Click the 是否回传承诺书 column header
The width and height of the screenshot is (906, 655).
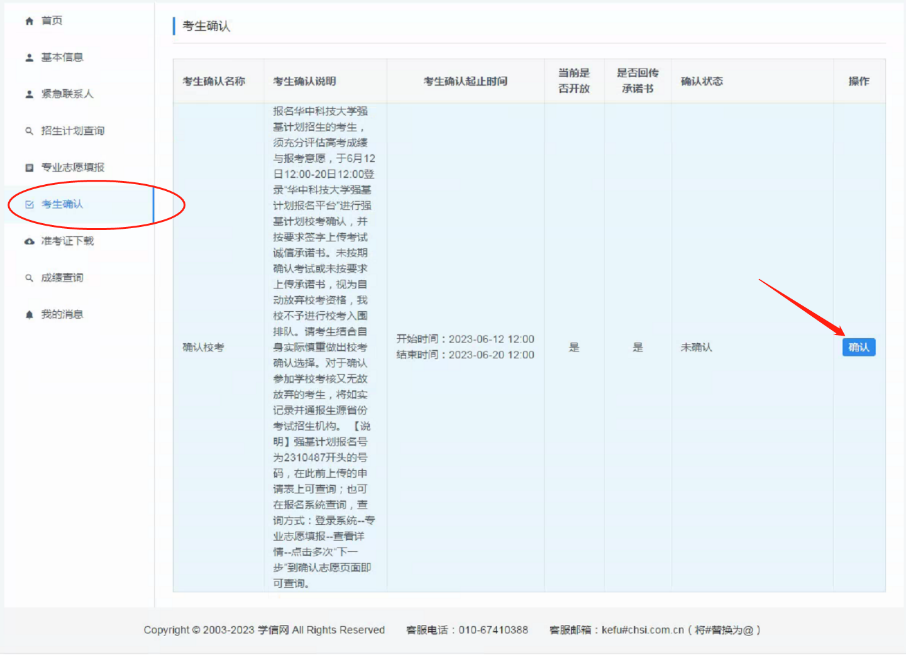pyautogui.click(x=636, y=81)
